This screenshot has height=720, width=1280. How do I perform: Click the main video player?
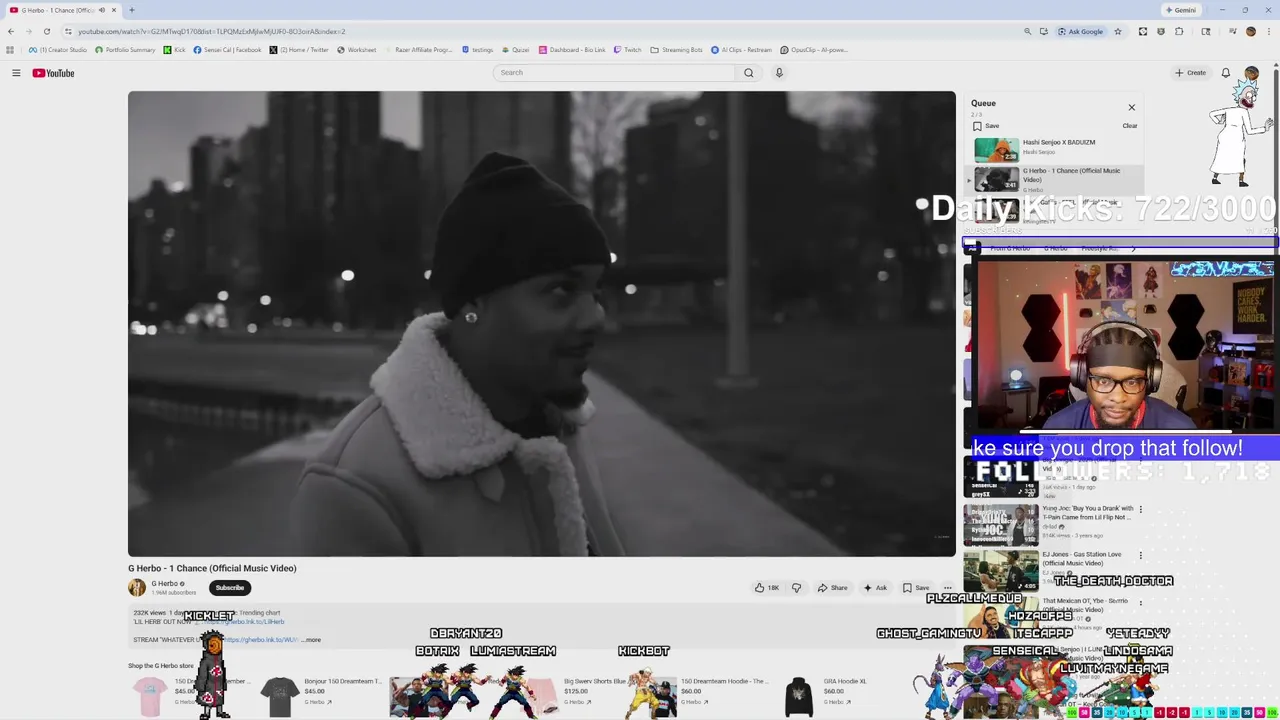tap(541, 323)
